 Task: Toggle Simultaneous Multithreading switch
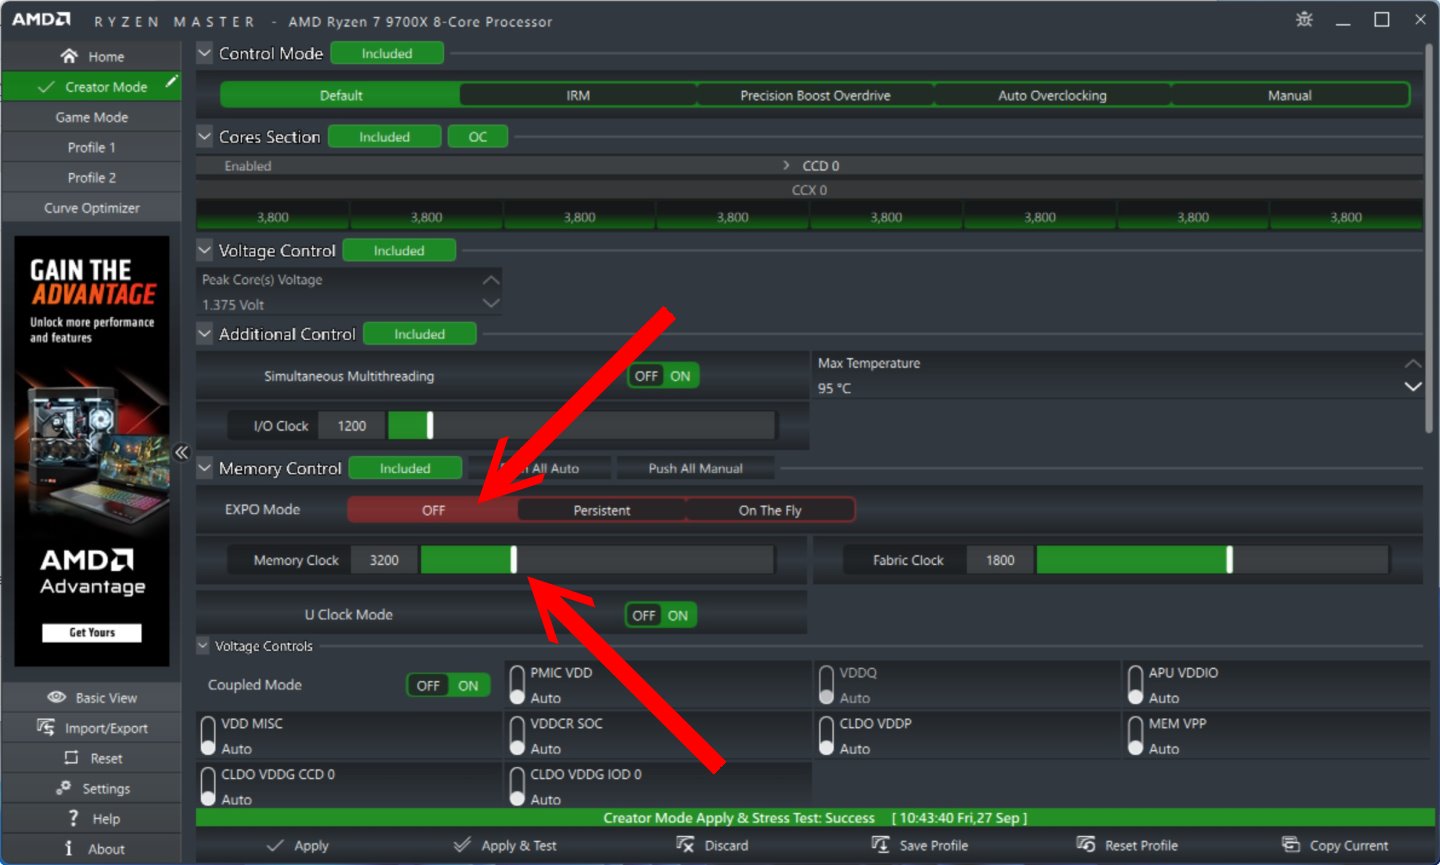click(x=663, y=376)
